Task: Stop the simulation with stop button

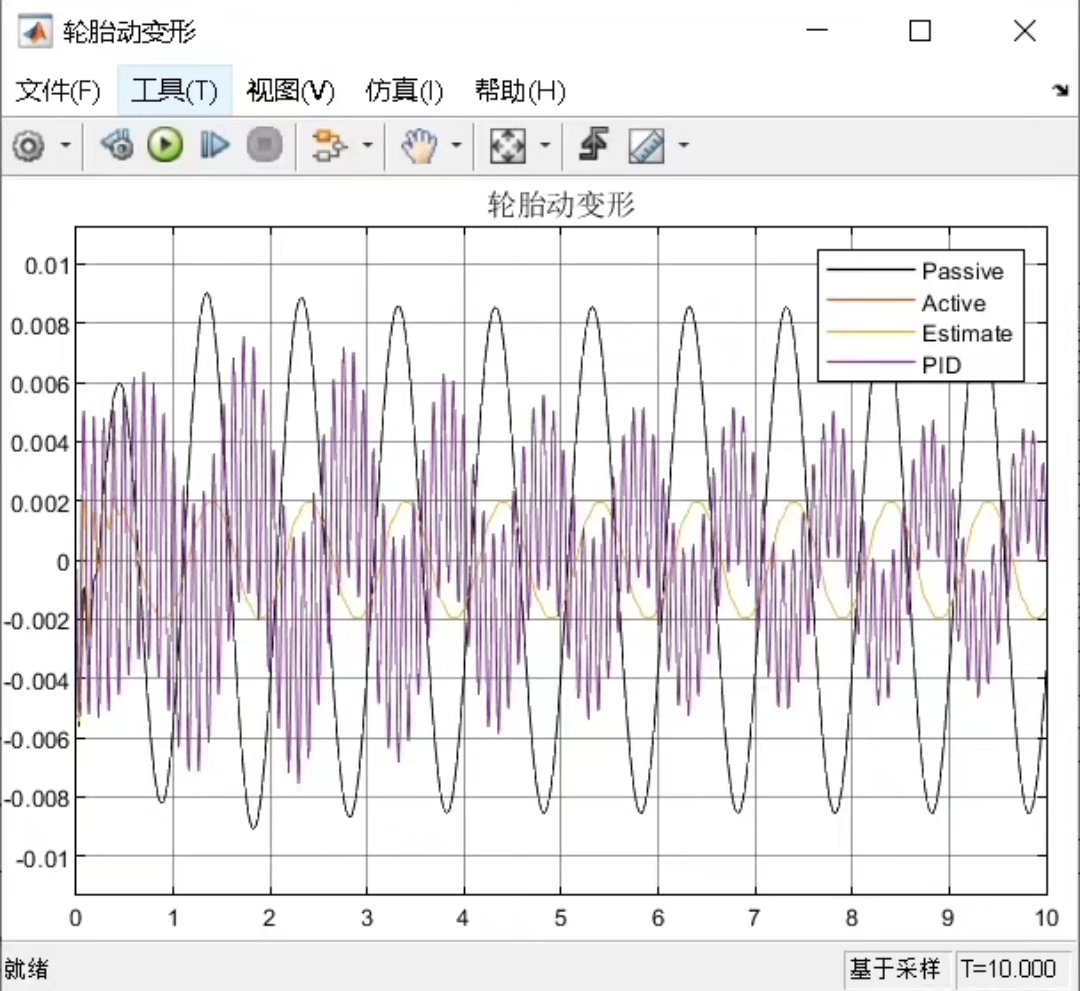Action: coord(264,145)
